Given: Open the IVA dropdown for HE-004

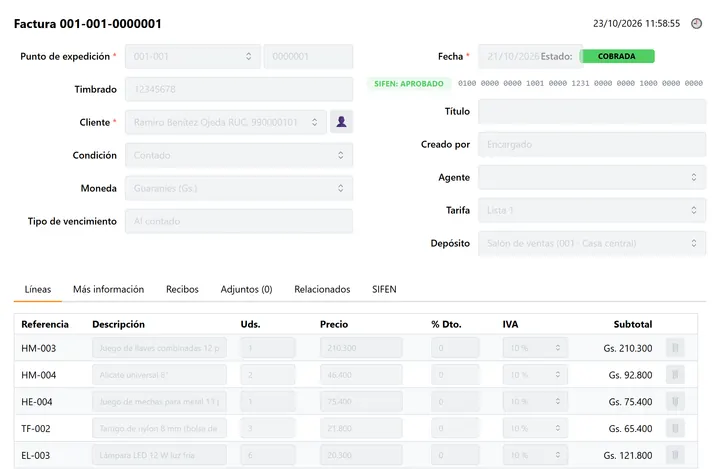Looking at the screenshot, I should point(535,401).
